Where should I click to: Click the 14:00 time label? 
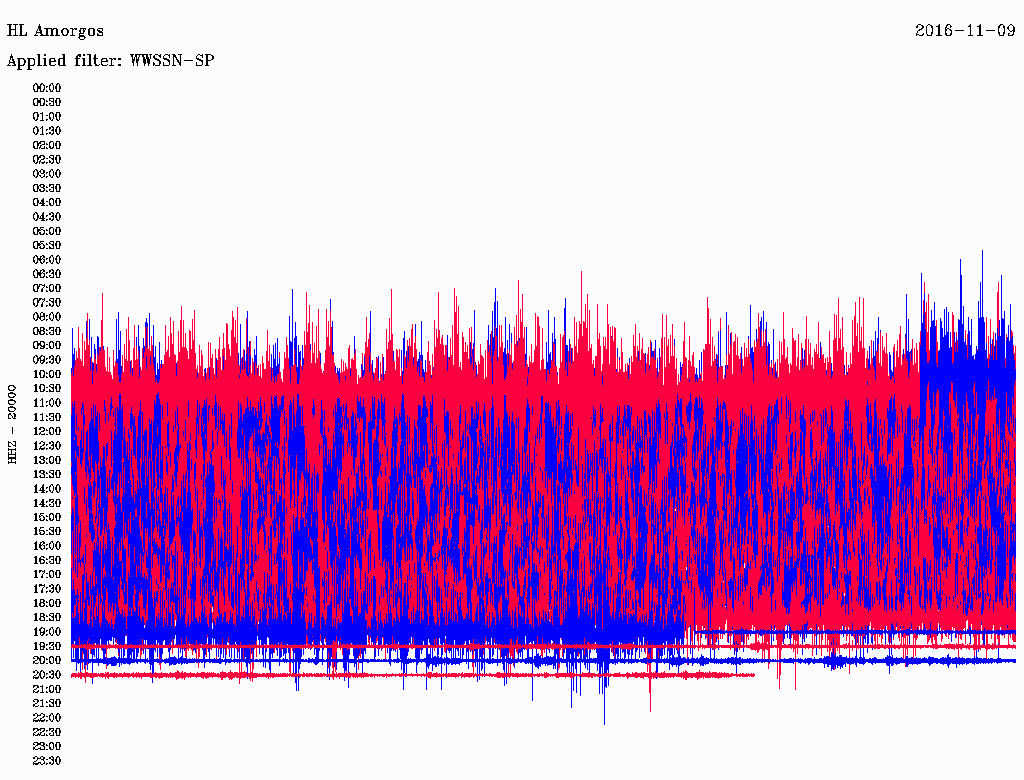click(x=47, y=489)
